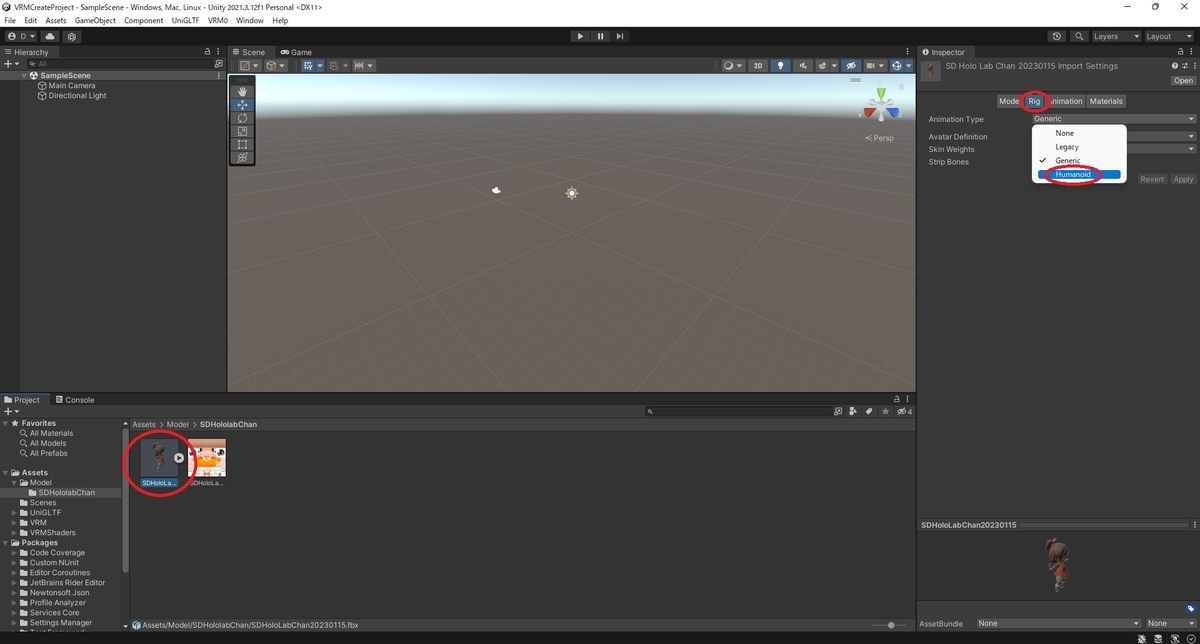Open Inspector help reference icon
1200x644 pixels.
click(x=1175, y=66)
